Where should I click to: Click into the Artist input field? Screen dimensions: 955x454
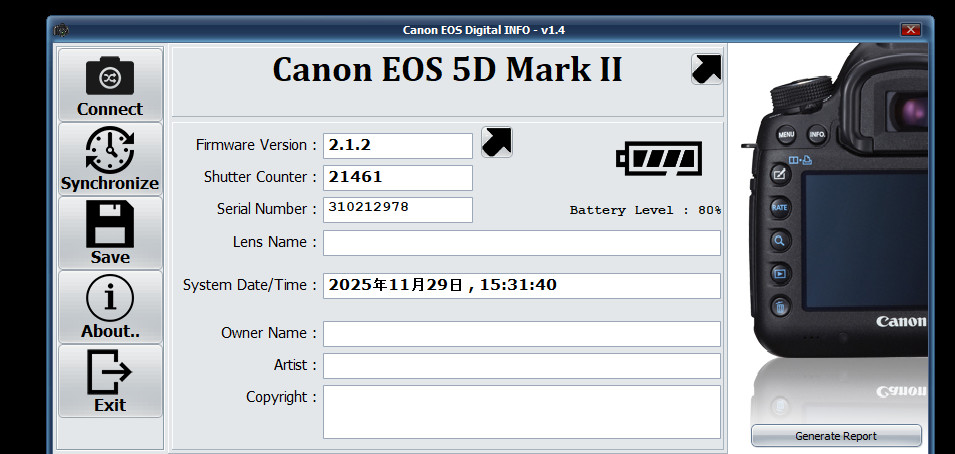[x=522, y=366]
